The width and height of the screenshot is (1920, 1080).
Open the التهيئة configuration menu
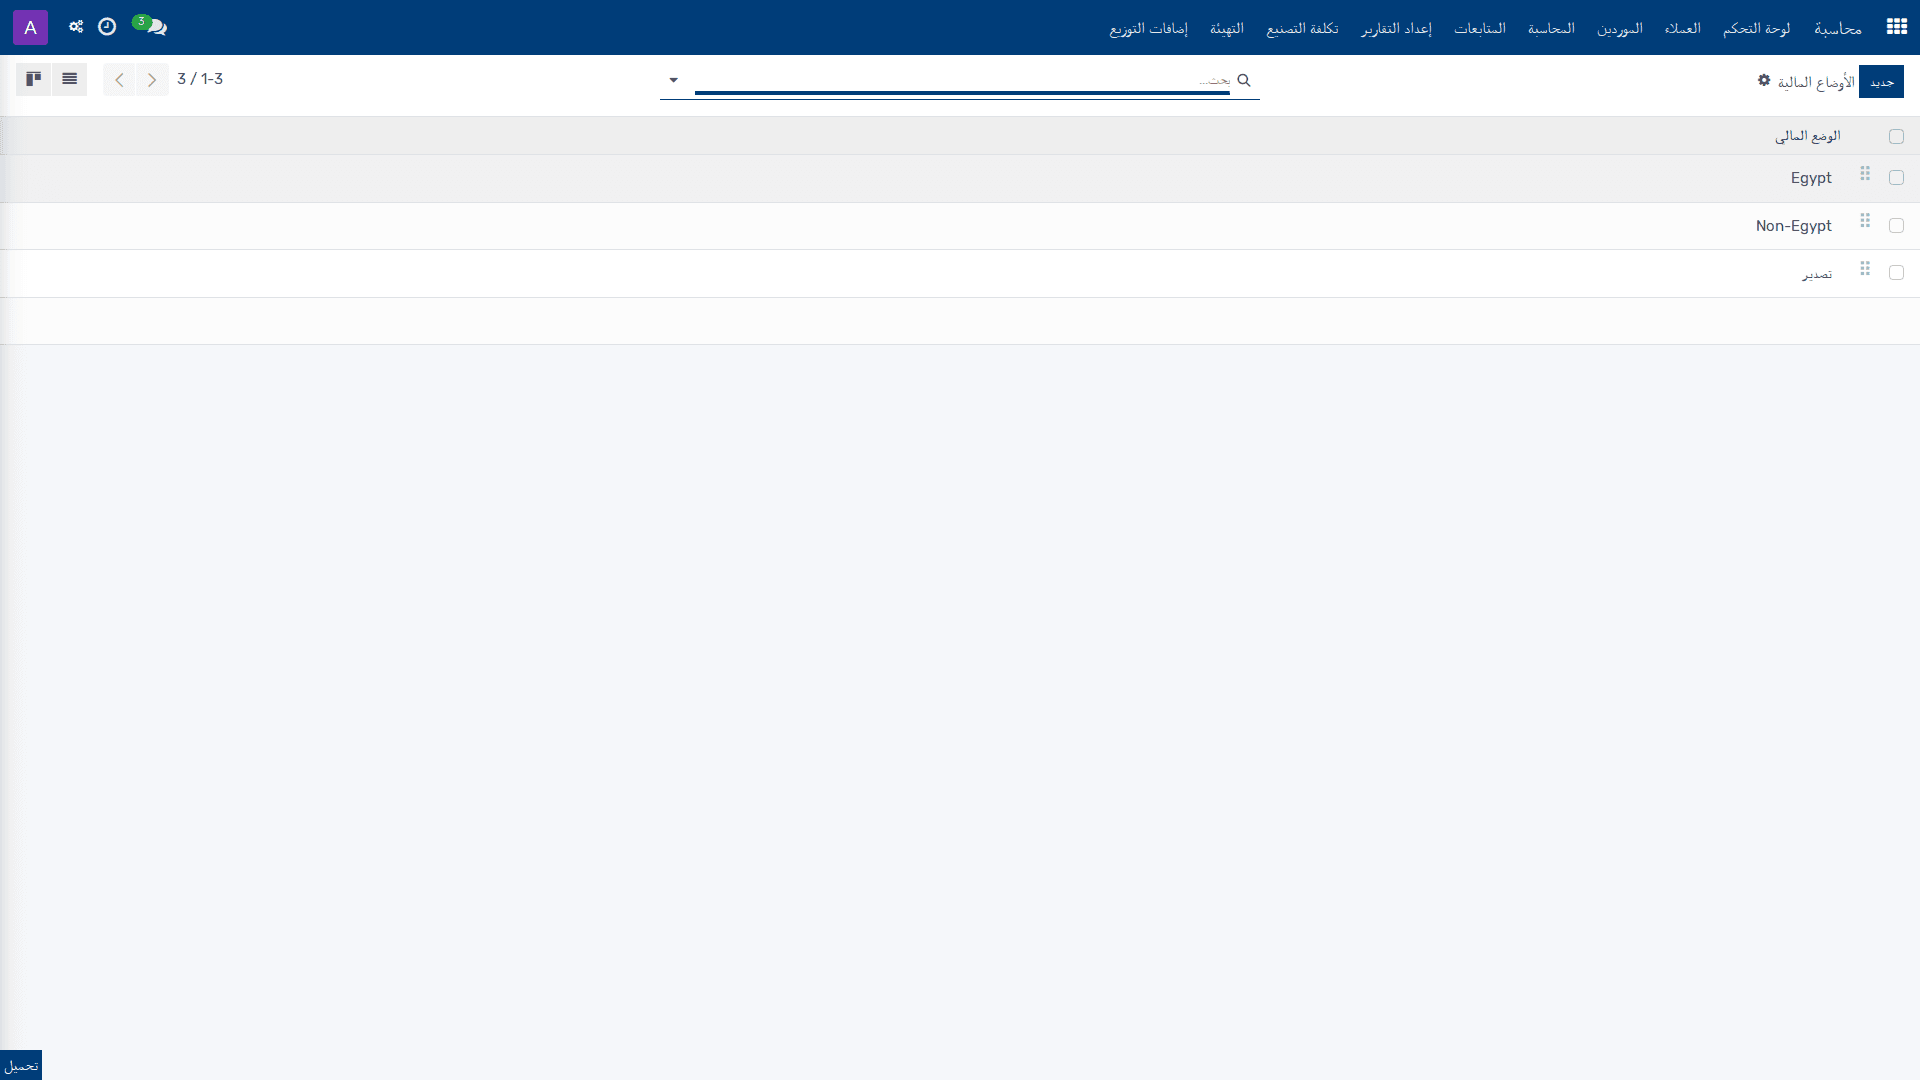tap(1227, 28)
